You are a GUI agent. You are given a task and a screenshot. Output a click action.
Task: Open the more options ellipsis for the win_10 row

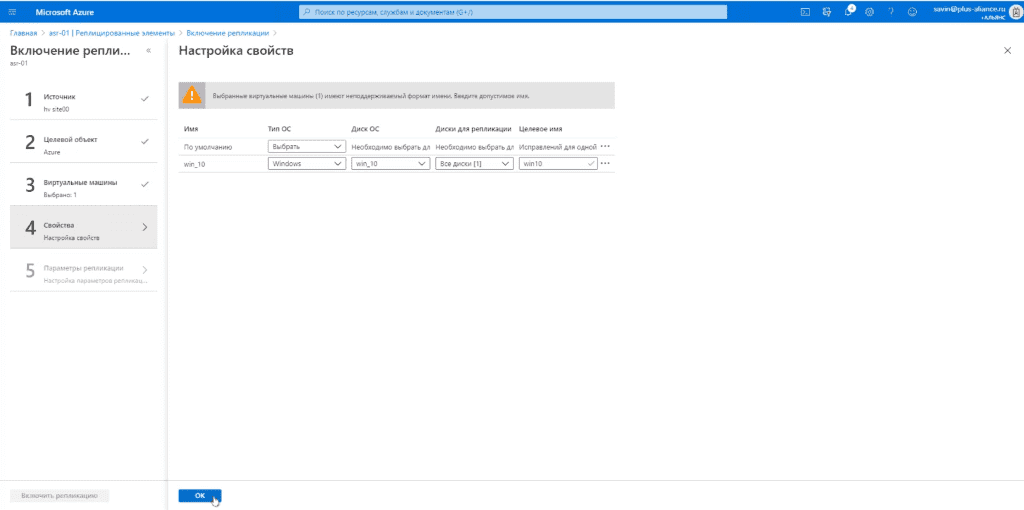point(605,164)
